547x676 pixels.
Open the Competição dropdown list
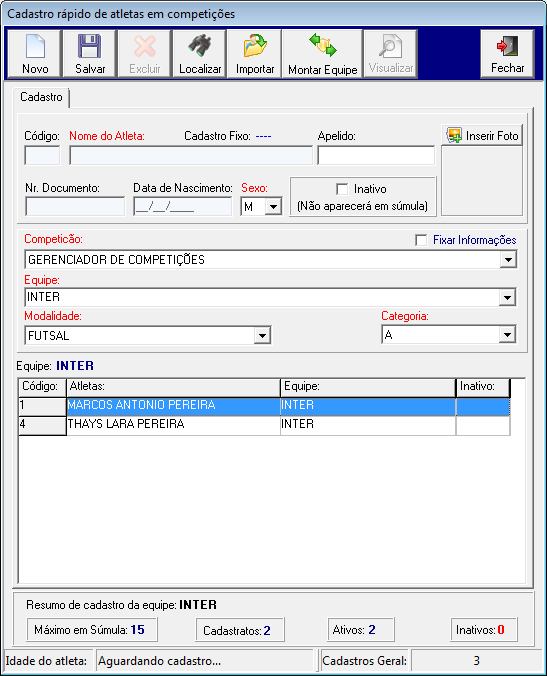(508, 260)
